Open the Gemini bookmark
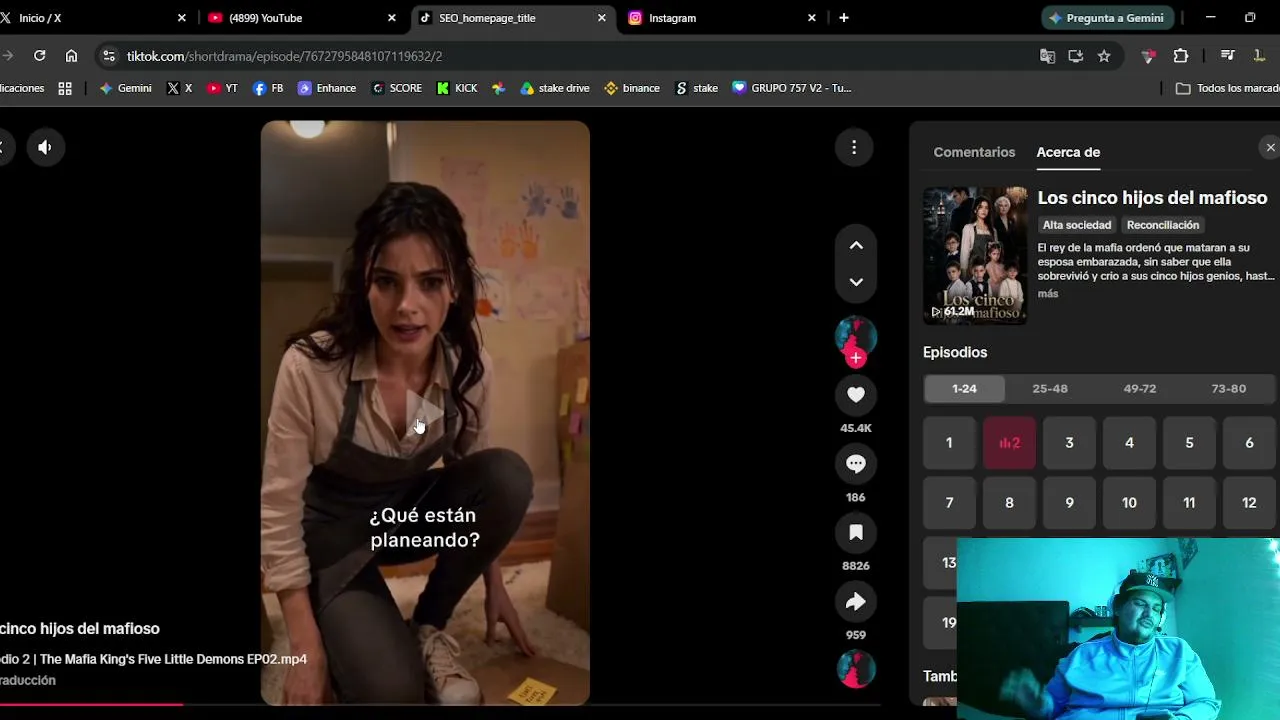This screenshot has width=1280, height=720. 125,88
